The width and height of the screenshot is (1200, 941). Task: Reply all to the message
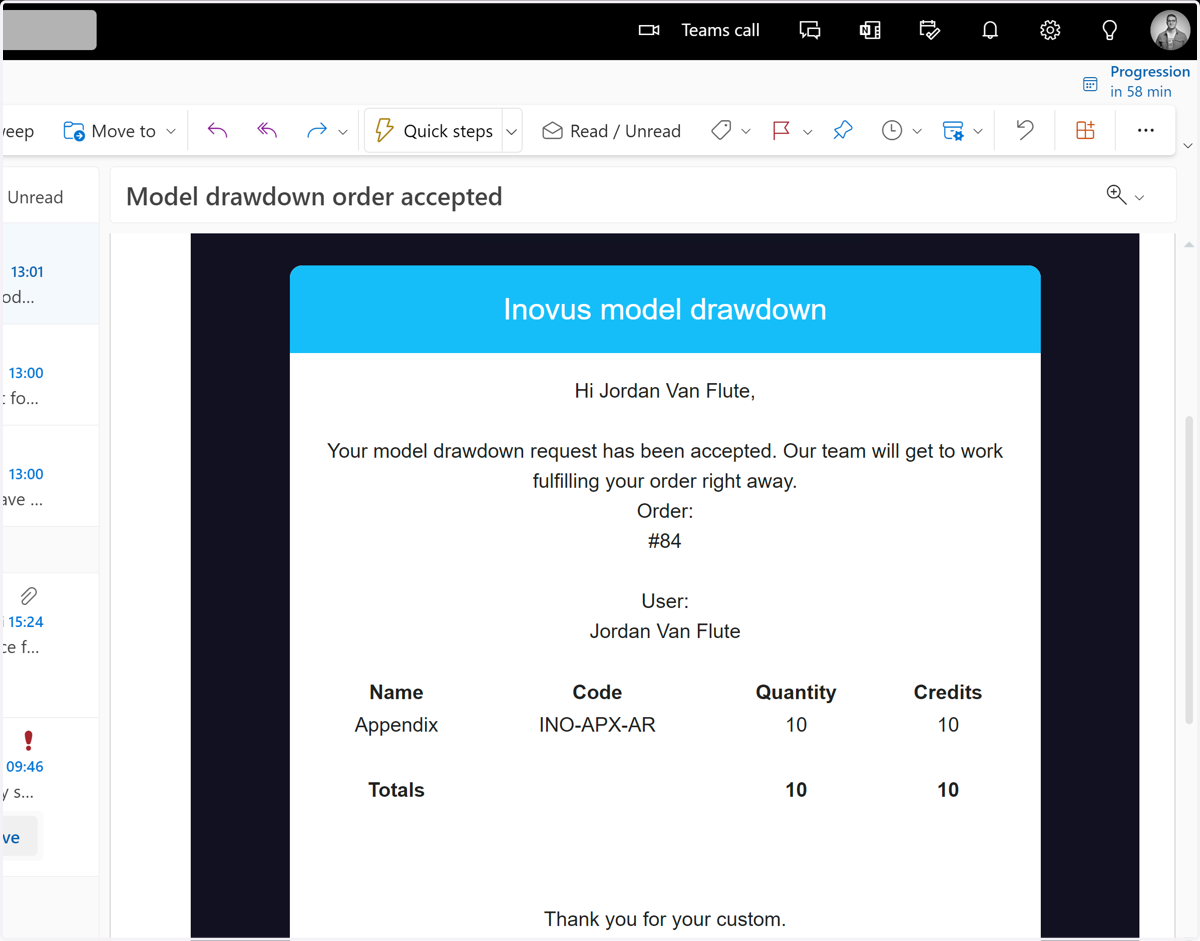[x=267, y=131]
